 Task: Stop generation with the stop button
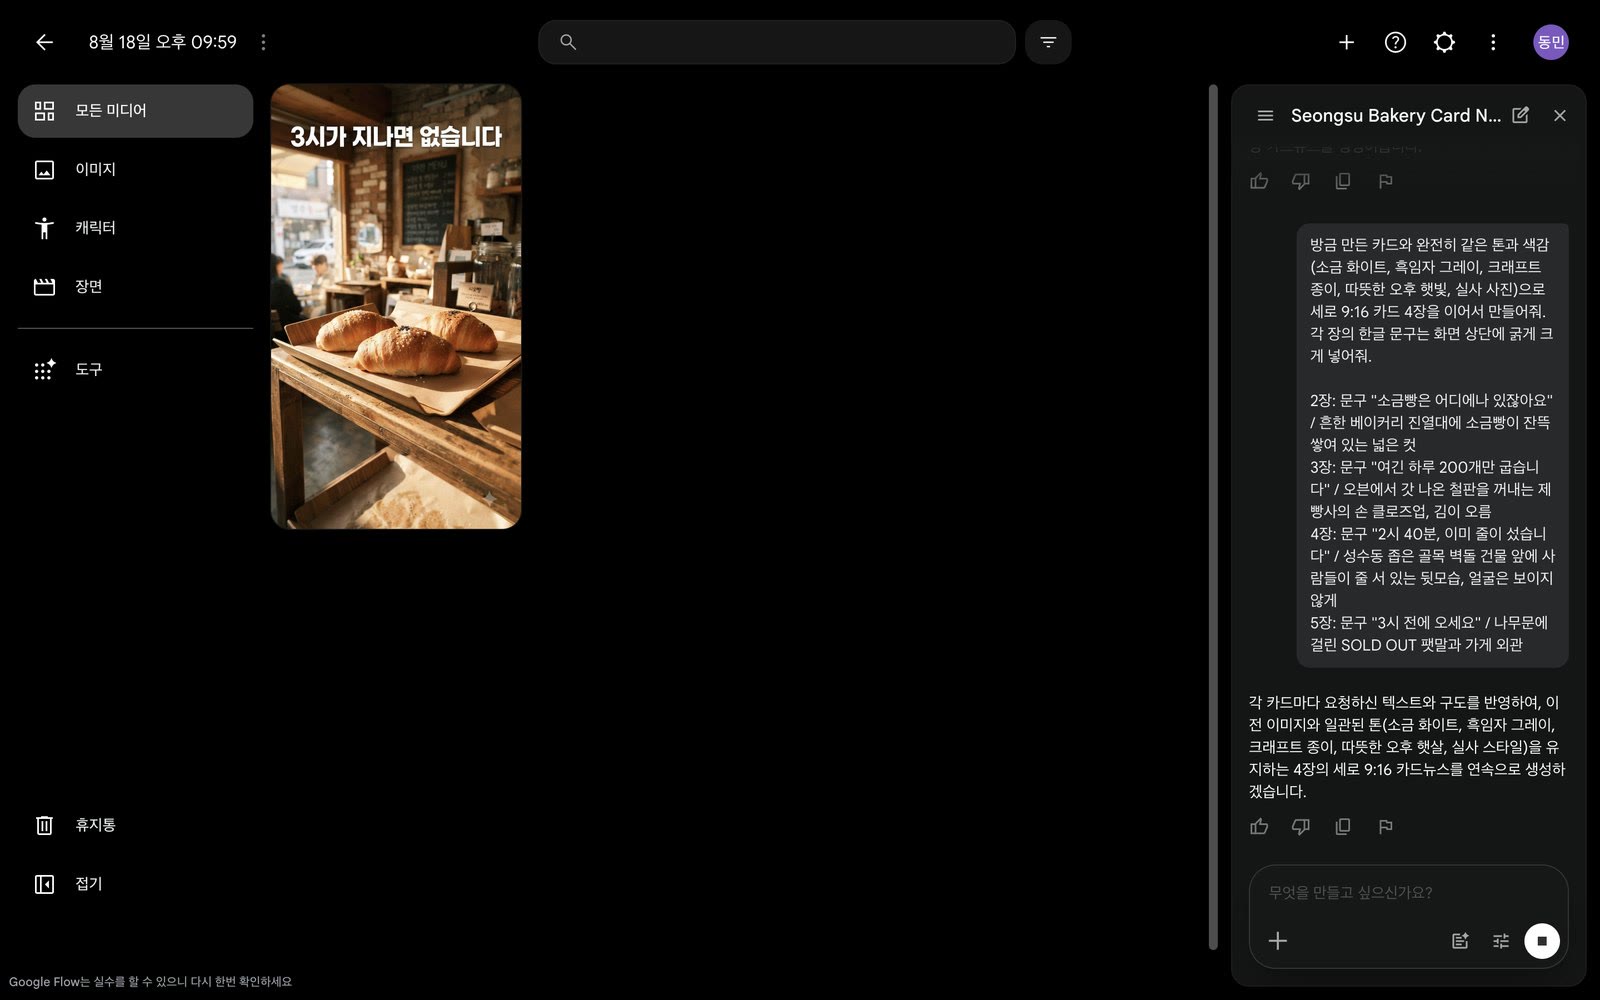click(1541, 941)
